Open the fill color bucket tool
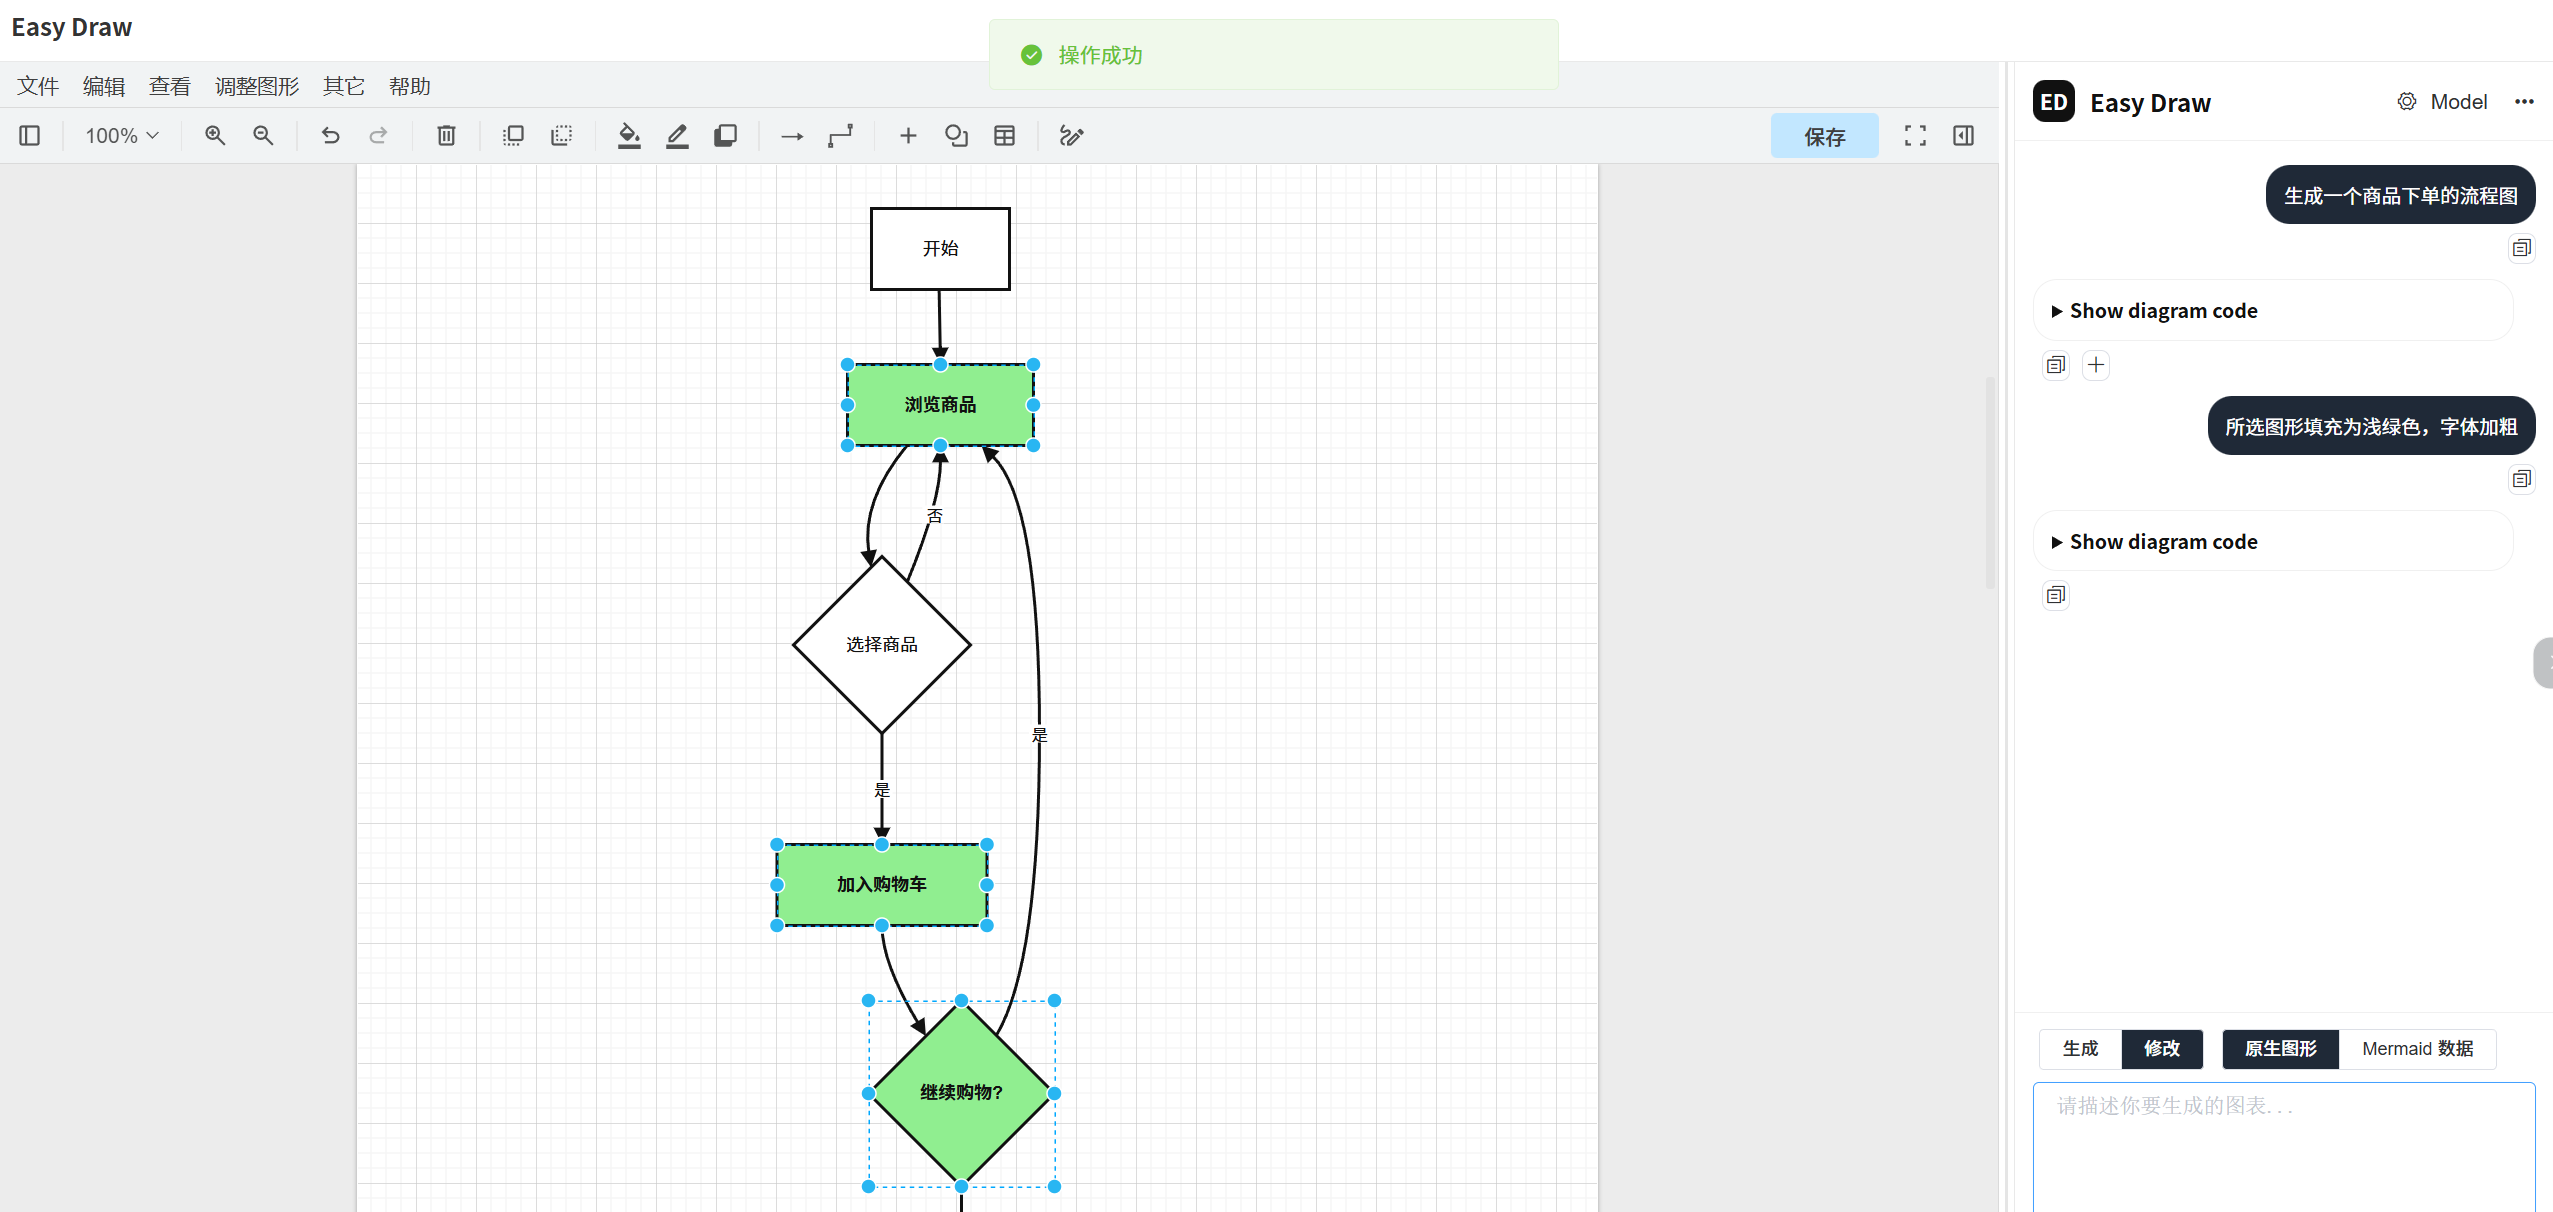The image size is (2553, 1212). (628, 136)
